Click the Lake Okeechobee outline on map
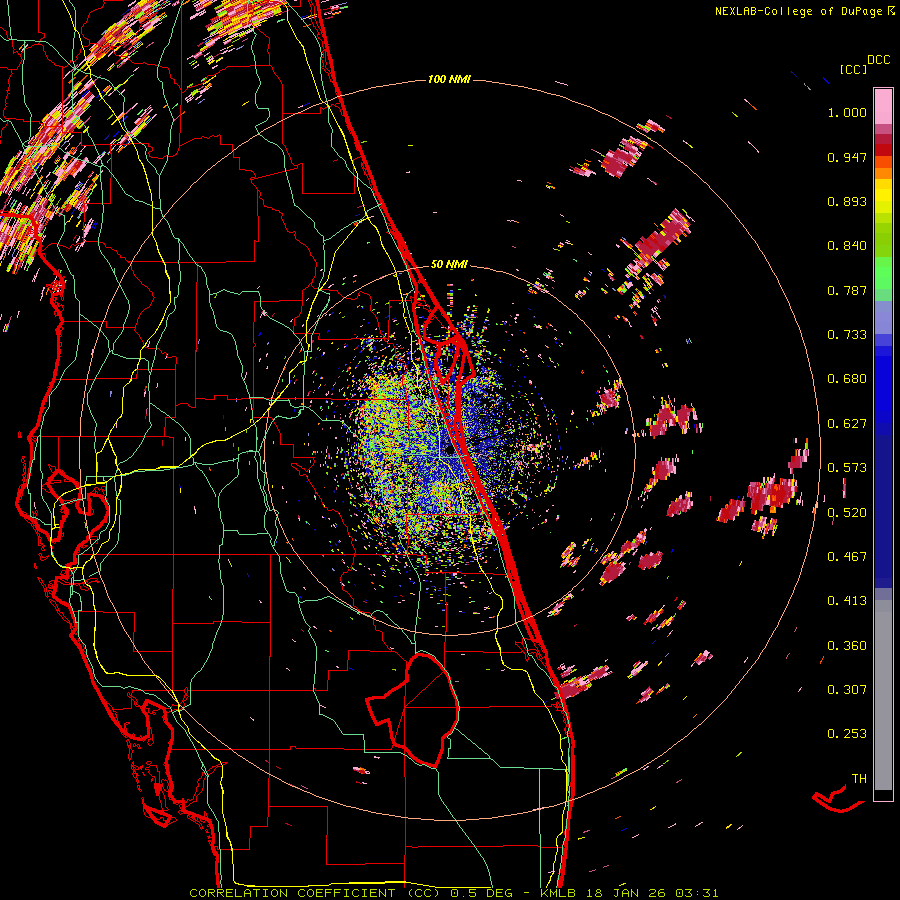The image size is (900, 900). pos(413,710)
